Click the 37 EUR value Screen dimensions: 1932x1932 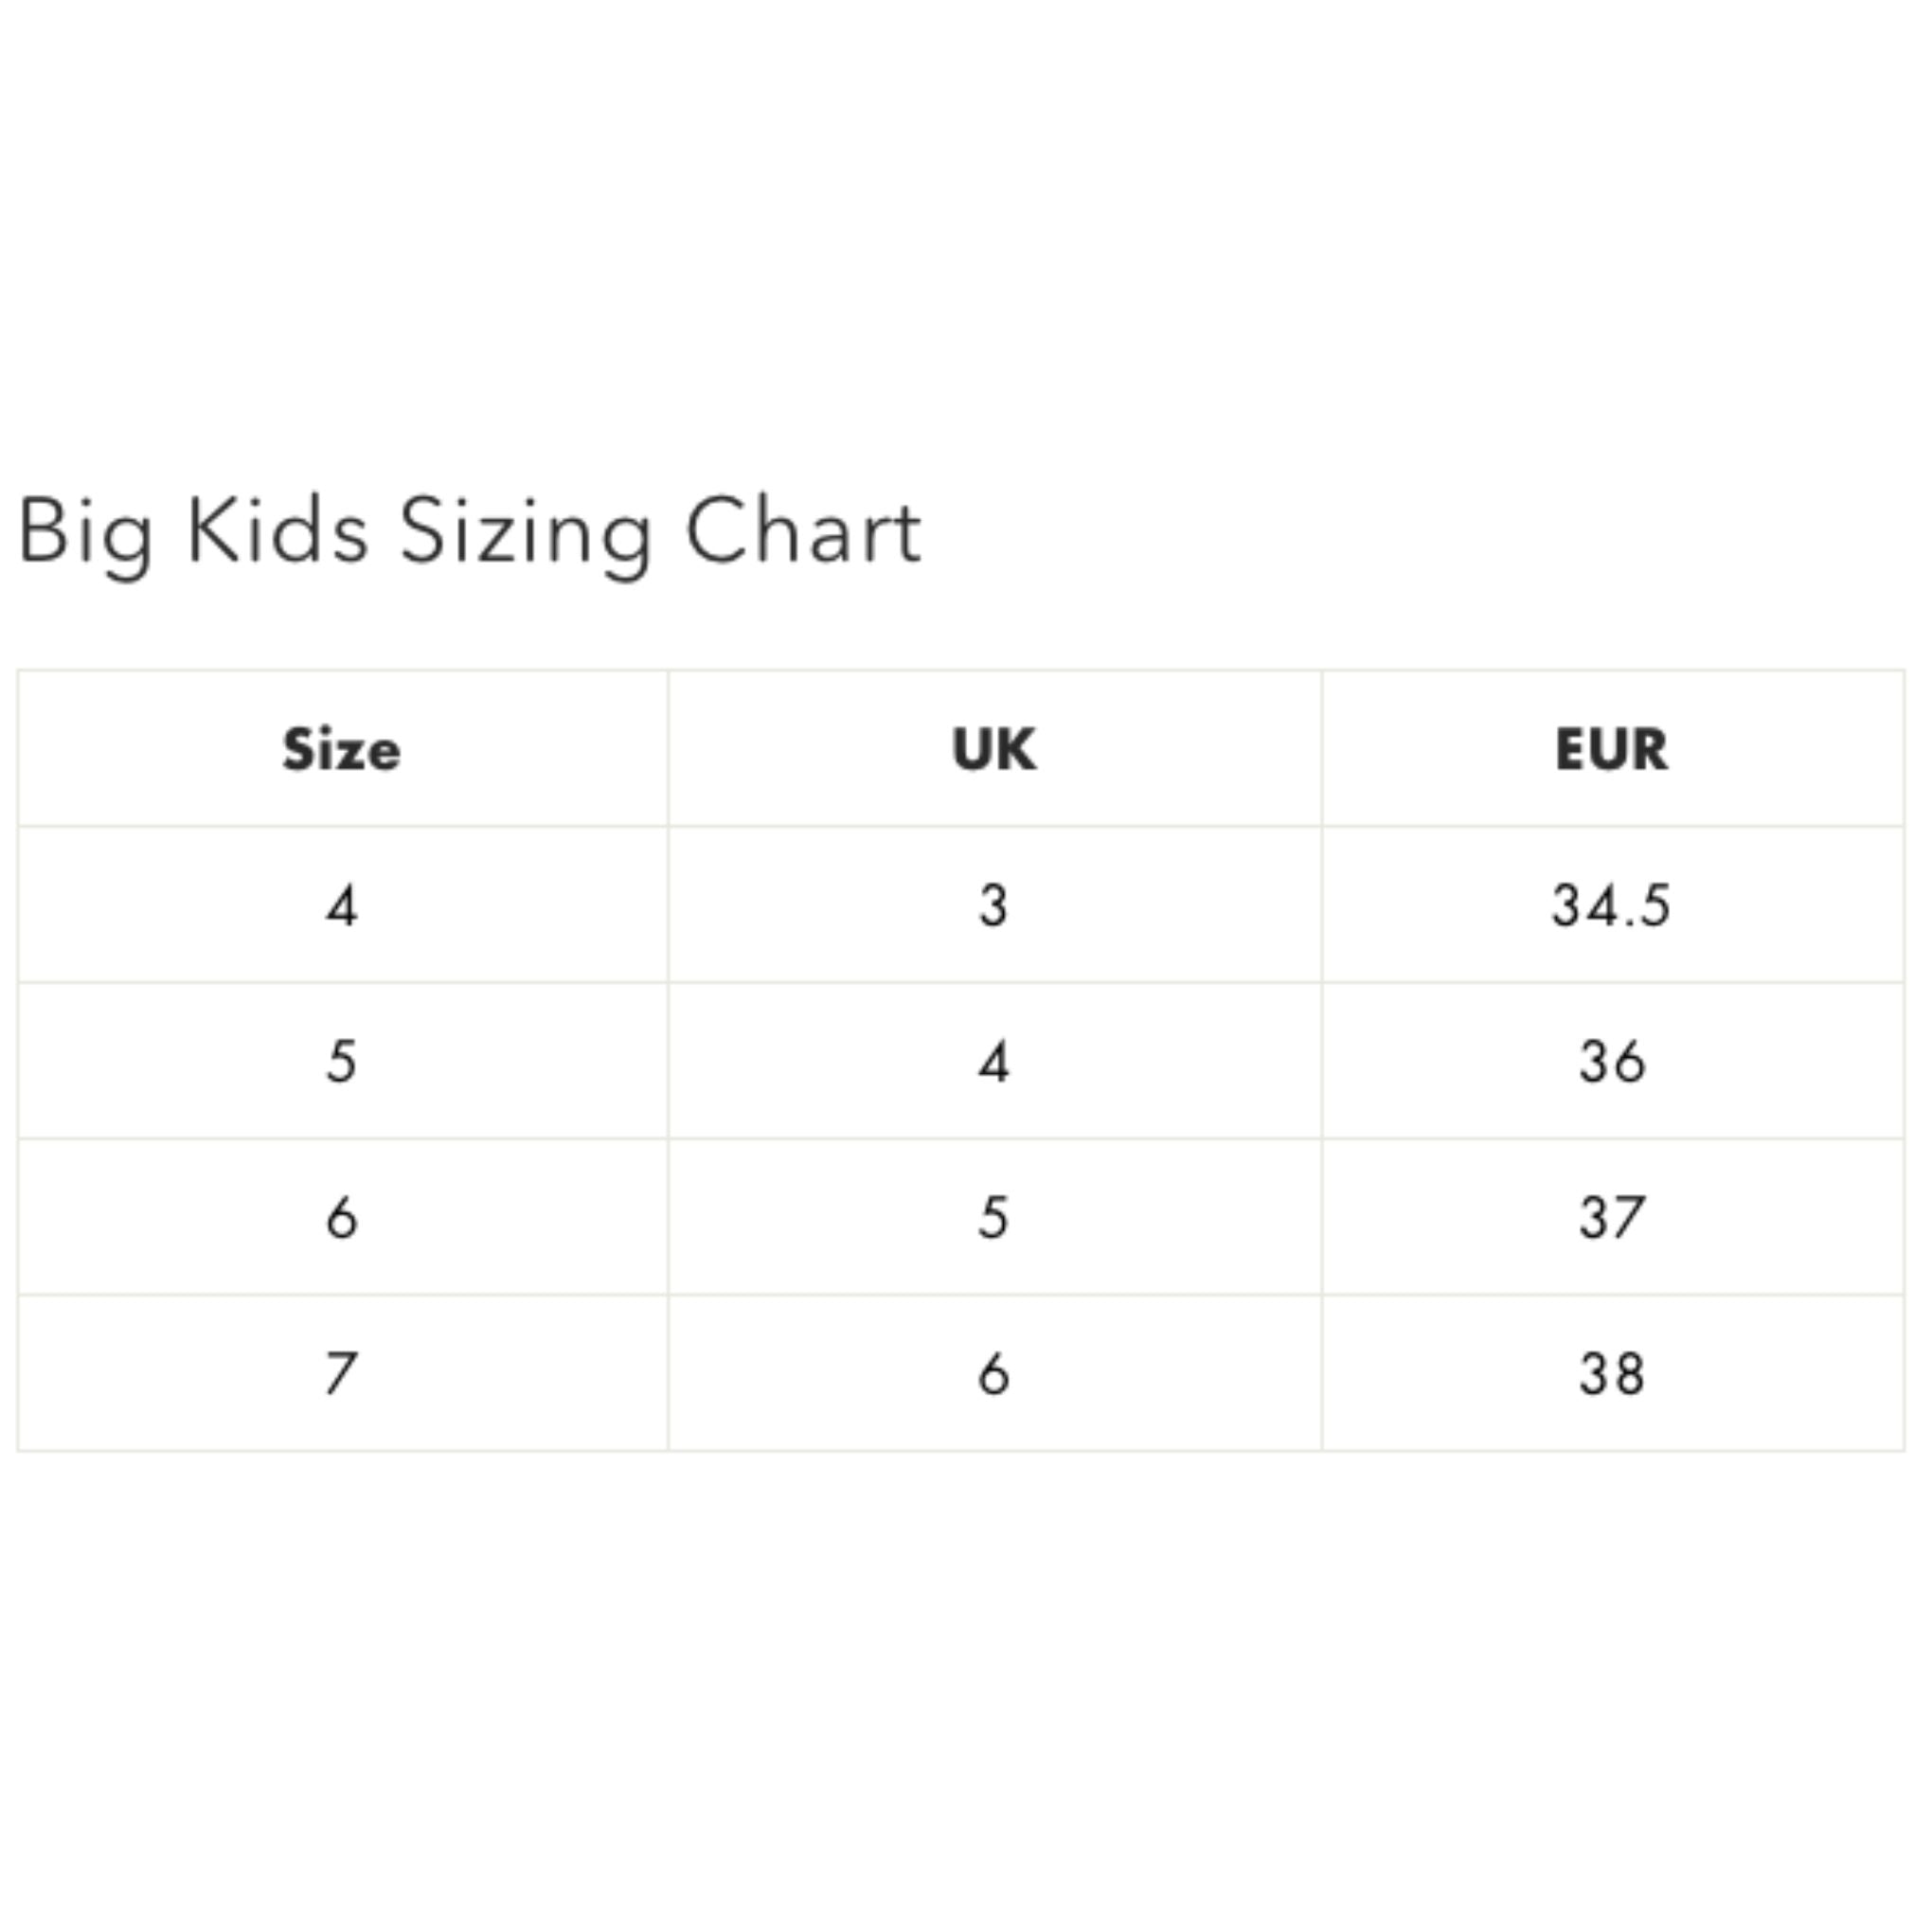(1611, 1218)
